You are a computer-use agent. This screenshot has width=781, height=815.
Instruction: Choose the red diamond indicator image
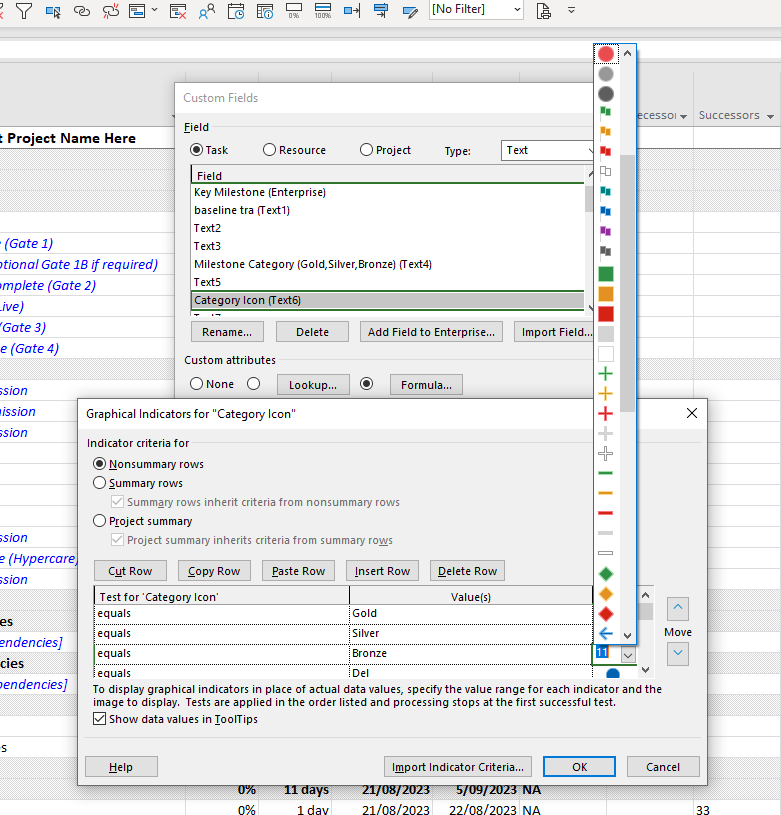click(x=605, y=614)
